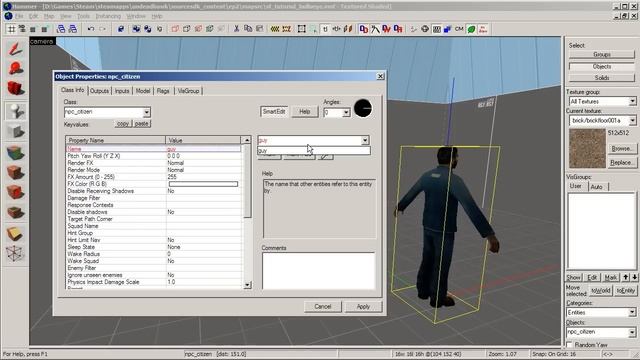This screenshot has width=640, height=360.
Task: Select the Vertex manipulation wireframe tool
Action: coord(16,253)
